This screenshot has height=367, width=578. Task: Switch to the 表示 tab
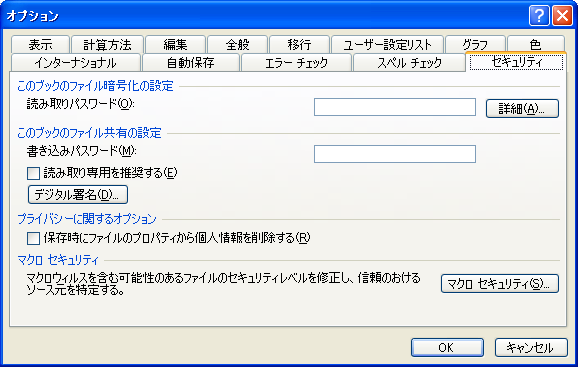click(x=41, y=45)
